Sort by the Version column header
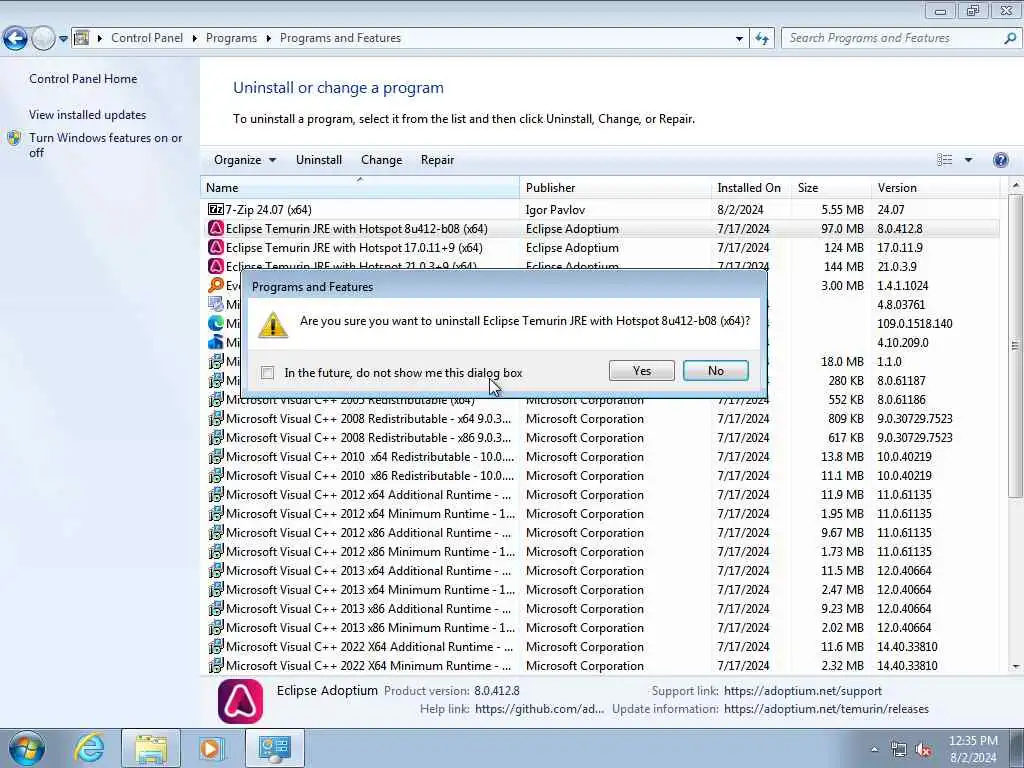The image size is (1024, 768). [935, 187]
